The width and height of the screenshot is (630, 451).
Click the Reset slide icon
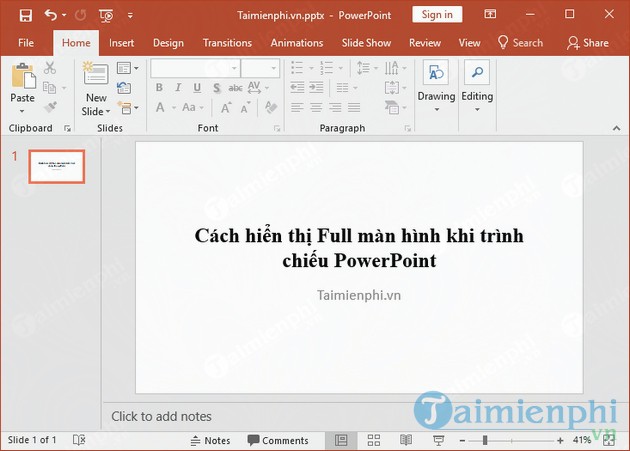(x=124, y=88)
